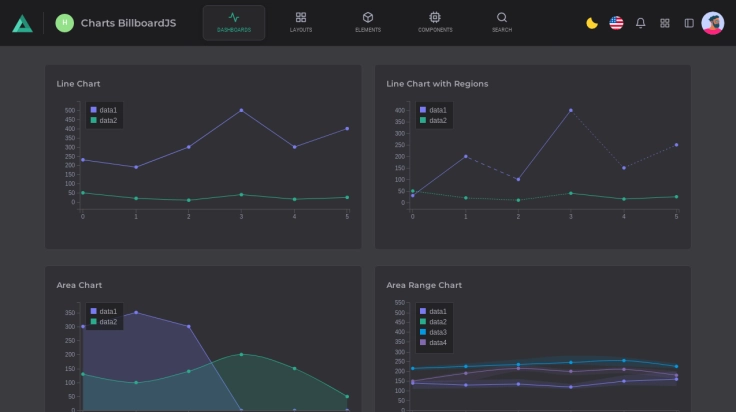Image resolution: width=736 pixels, height=412 pixels.
Task: Click data3 color swatch in Area Range legend
Action: point(423,332)
